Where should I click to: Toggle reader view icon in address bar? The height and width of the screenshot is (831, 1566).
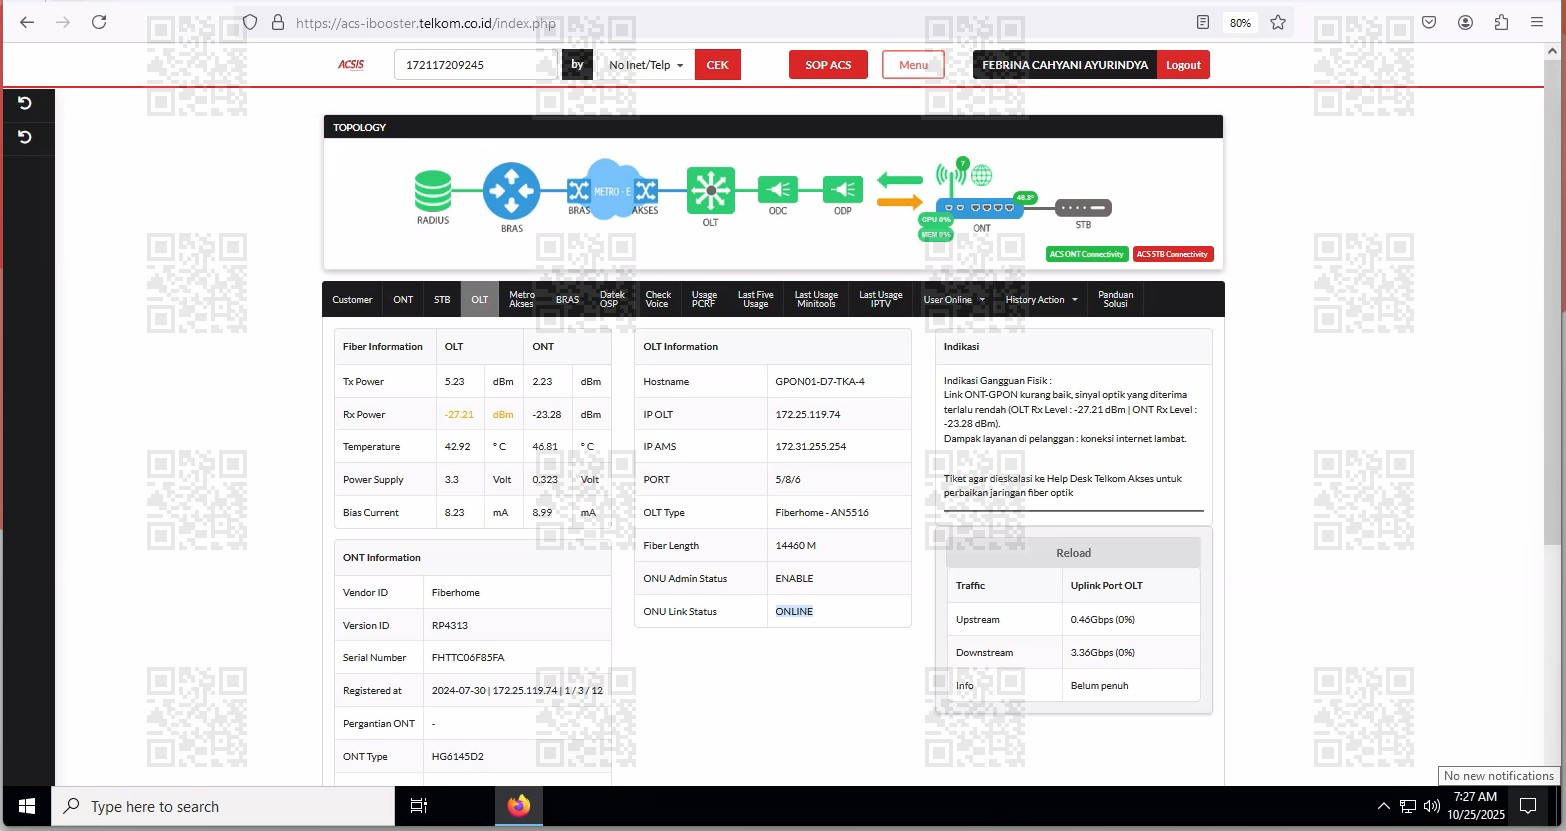(1203, 22)
